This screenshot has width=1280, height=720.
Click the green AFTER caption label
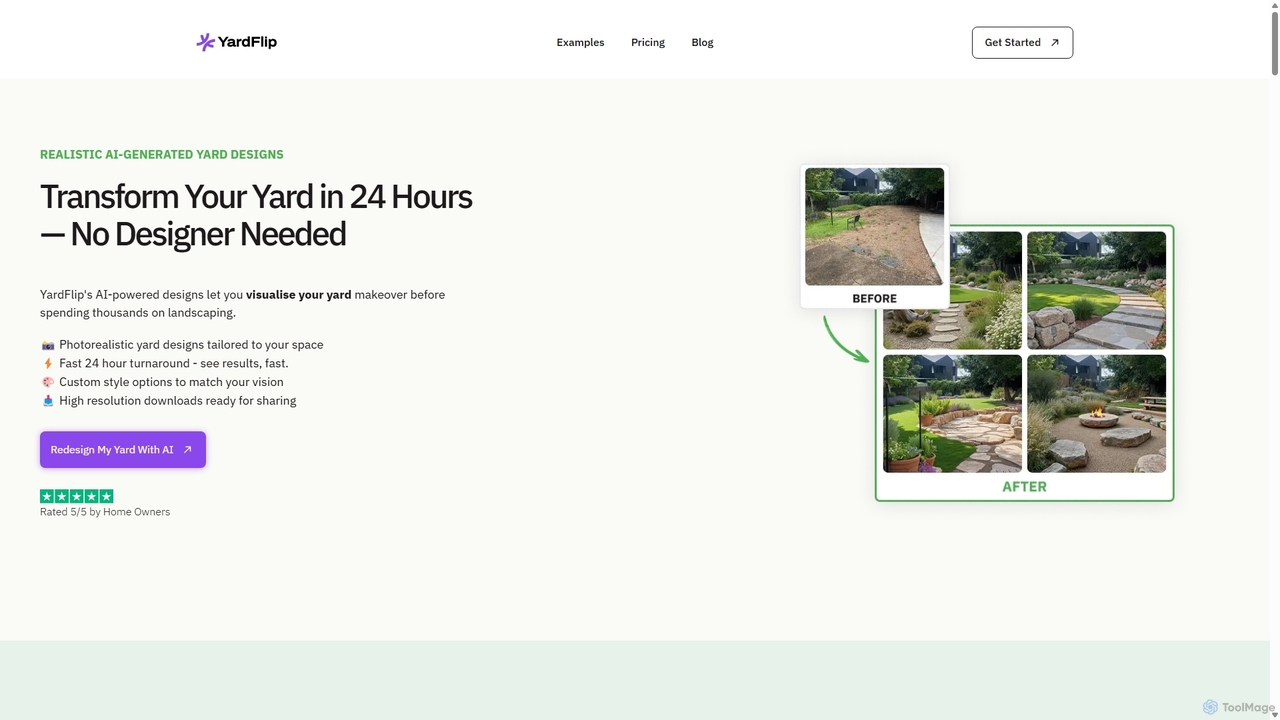pyautogui.click(x=1024, y=487)
